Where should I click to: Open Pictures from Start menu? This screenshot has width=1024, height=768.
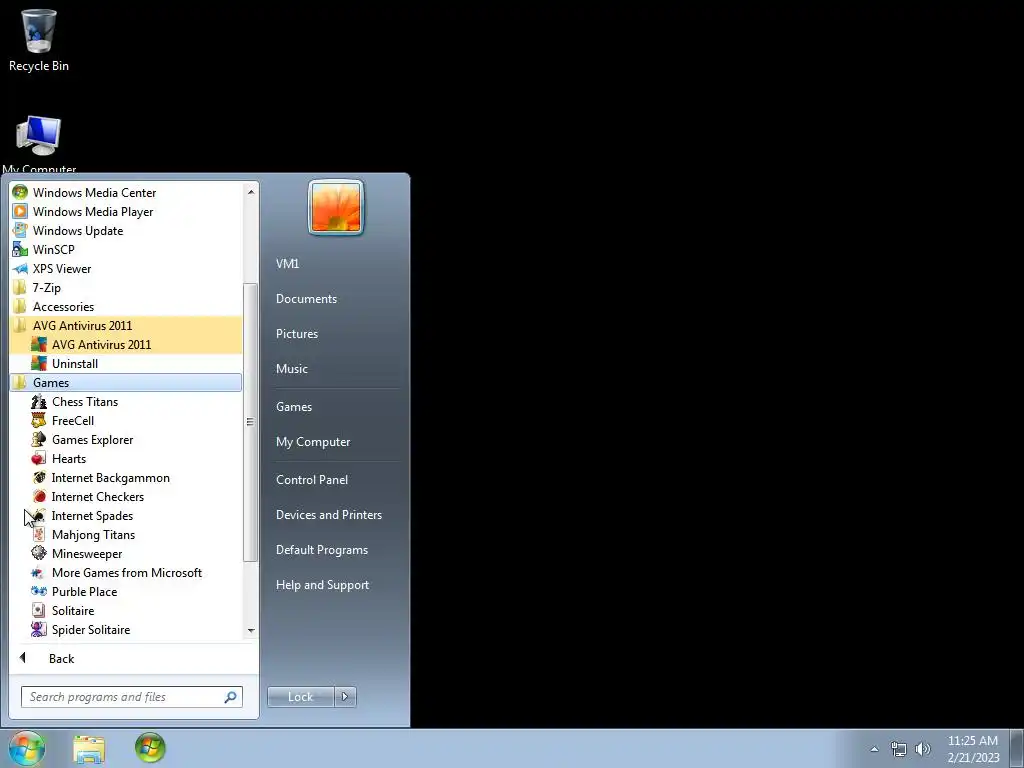tap(296, 334)
